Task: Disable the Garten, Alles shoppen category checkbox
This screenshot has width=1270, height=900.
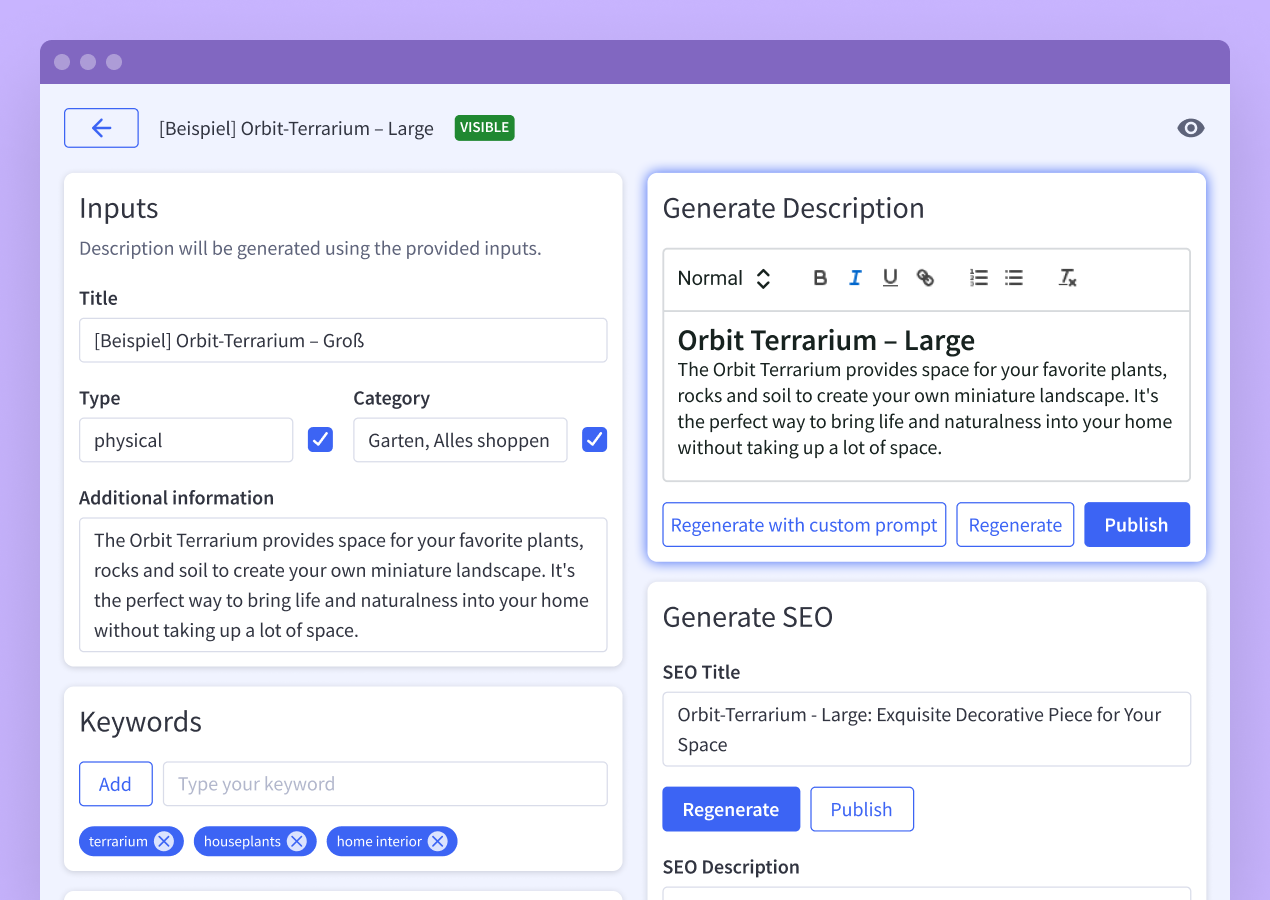Action: [594, 440]
